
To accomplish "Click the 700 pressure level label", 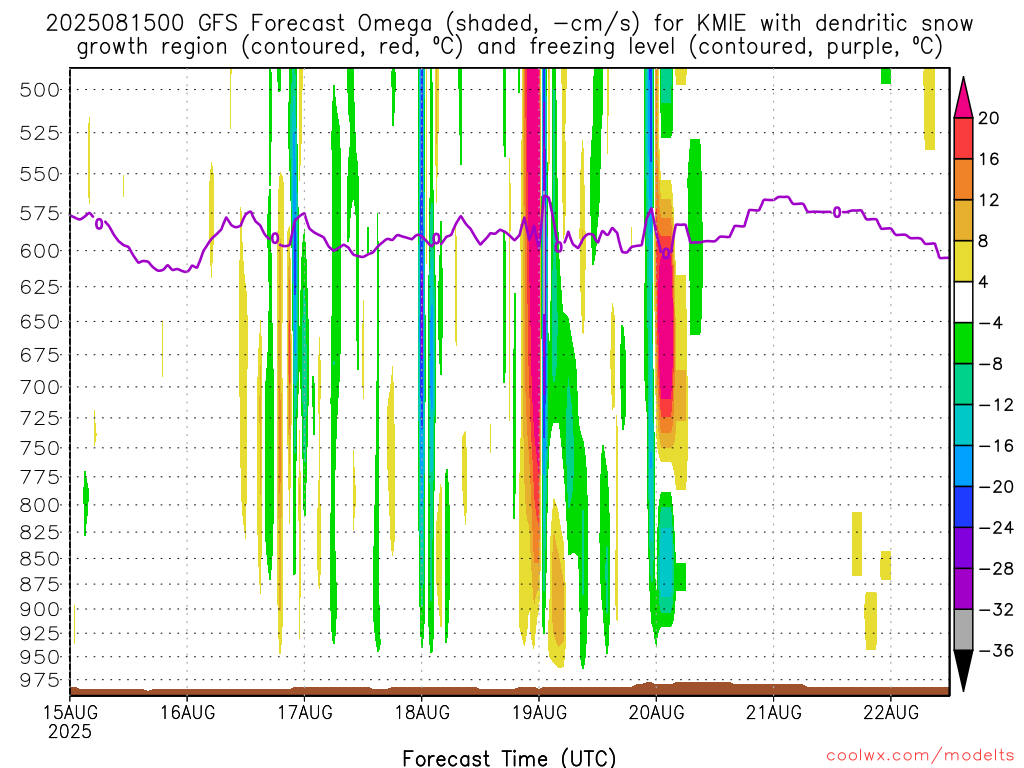I will pos(40,387).
